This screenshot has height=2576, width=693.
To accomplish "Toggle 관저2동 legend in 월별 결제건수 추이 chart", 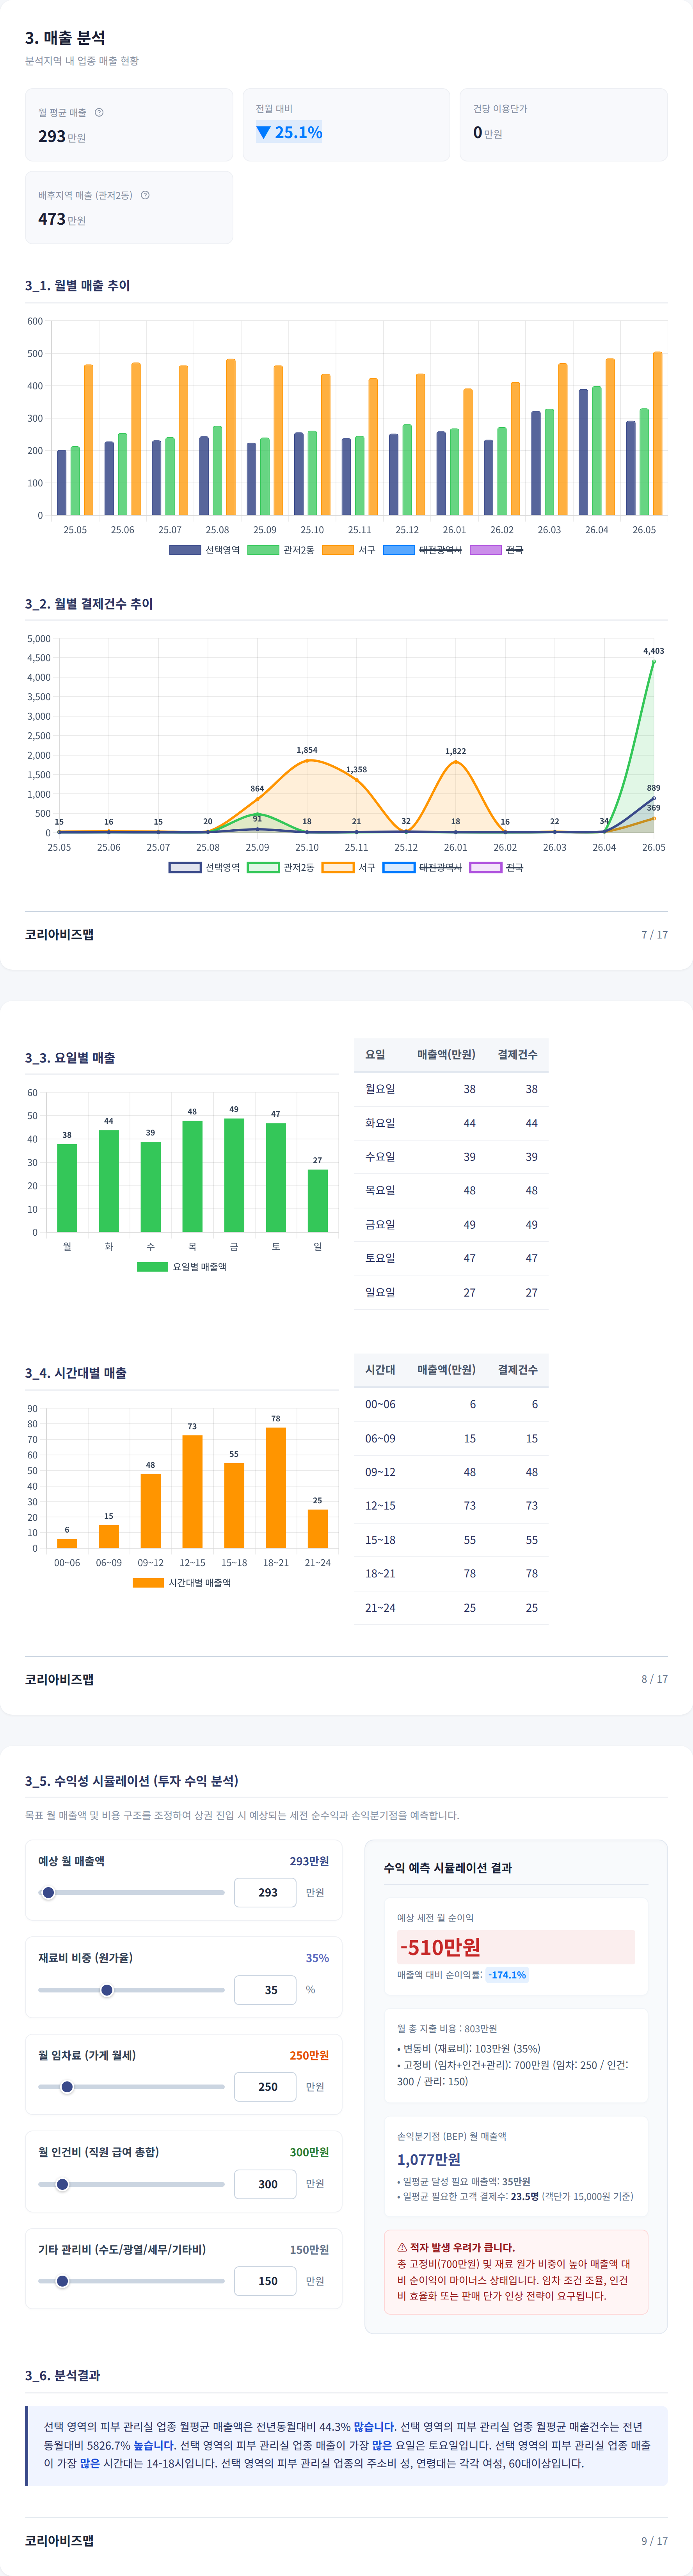I will pos(281,867).
